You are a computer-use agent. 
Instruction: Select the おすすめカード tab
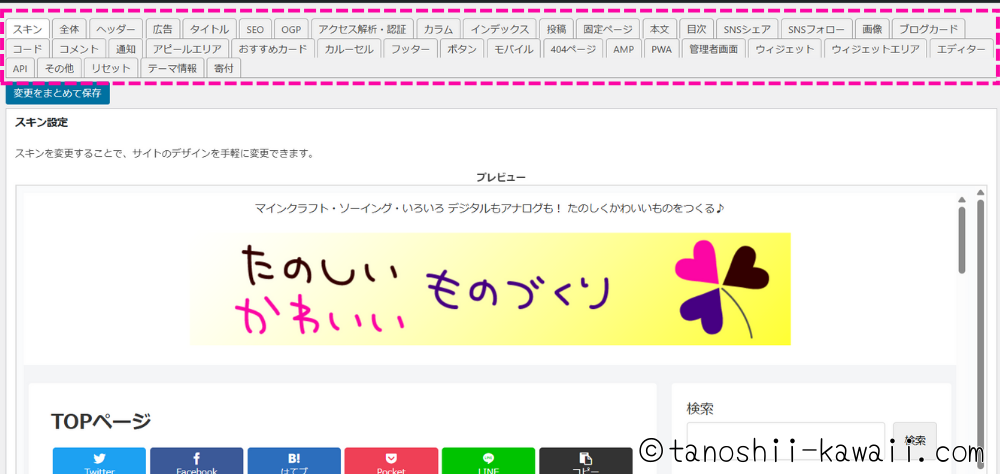(273, 48)
